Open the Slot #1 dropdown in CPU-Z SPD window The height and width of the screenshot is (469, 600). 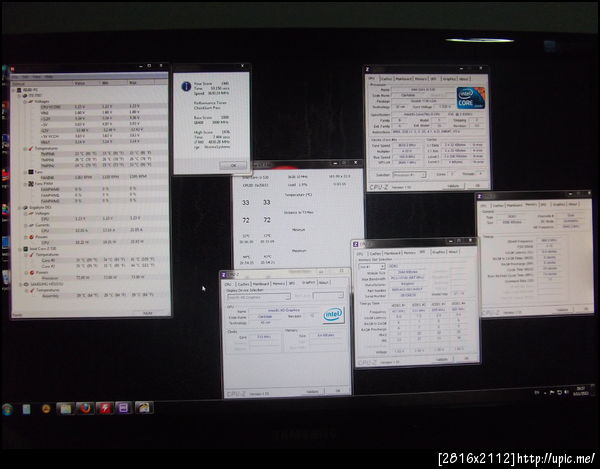pos(372,266)
